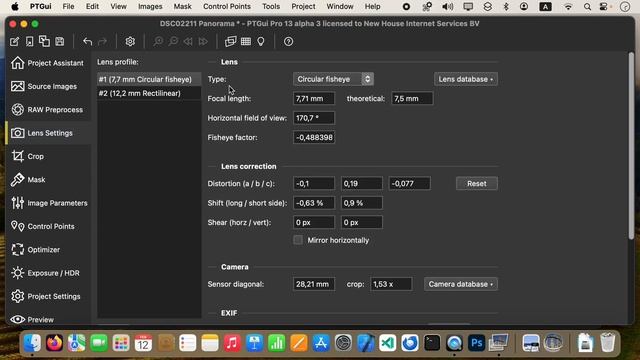The height and width of the screenshot is (360, 640).
Task: Open options via the toolbar gear icon
Action: pyautogui.click(x=130, y=41)
